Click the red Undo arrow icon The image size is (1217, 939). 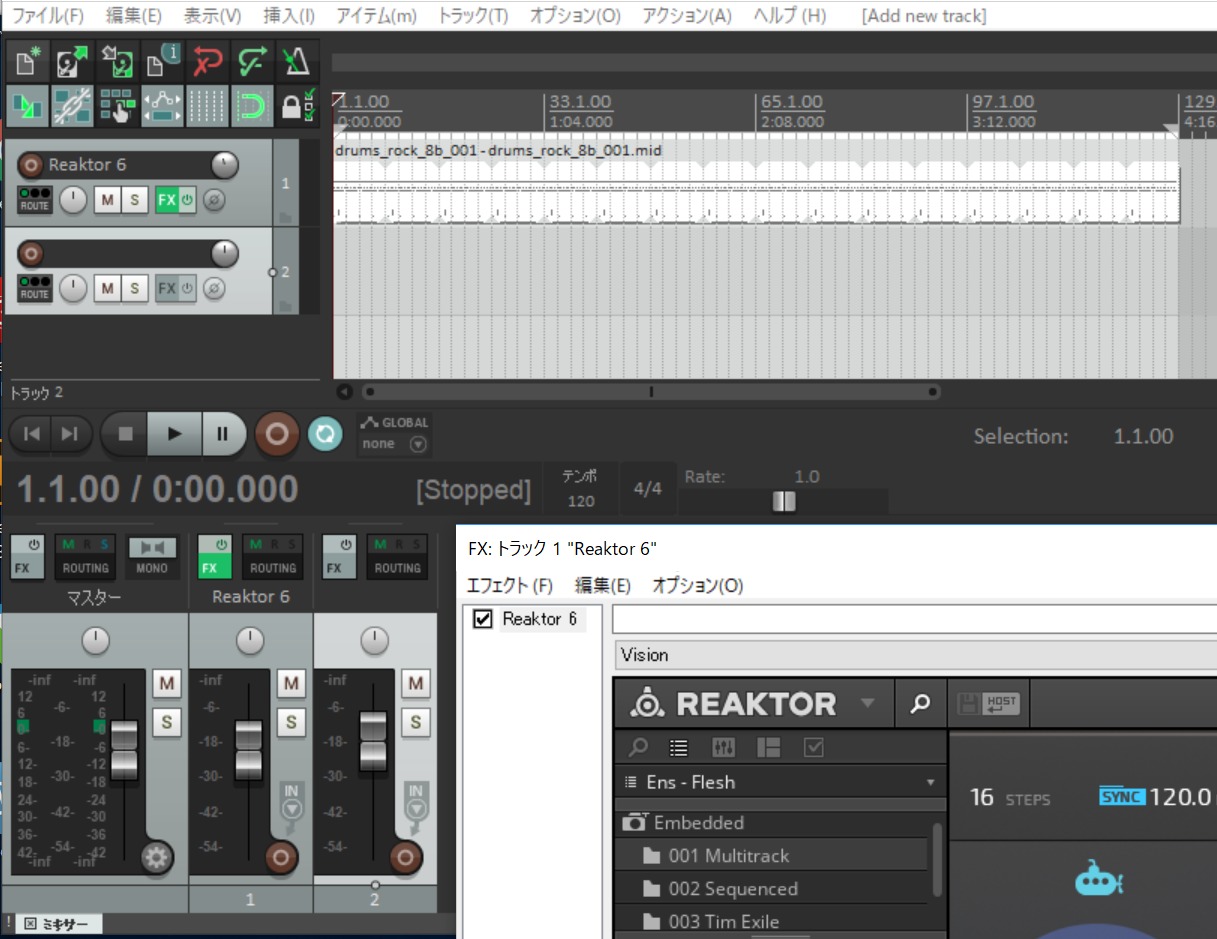tap(208, 62)
